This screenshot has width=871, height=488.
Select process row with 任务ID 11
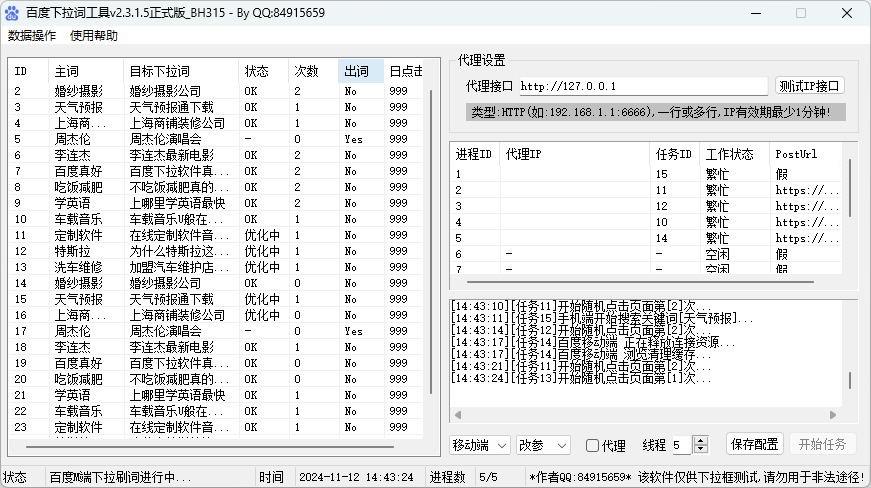(647, 190)
